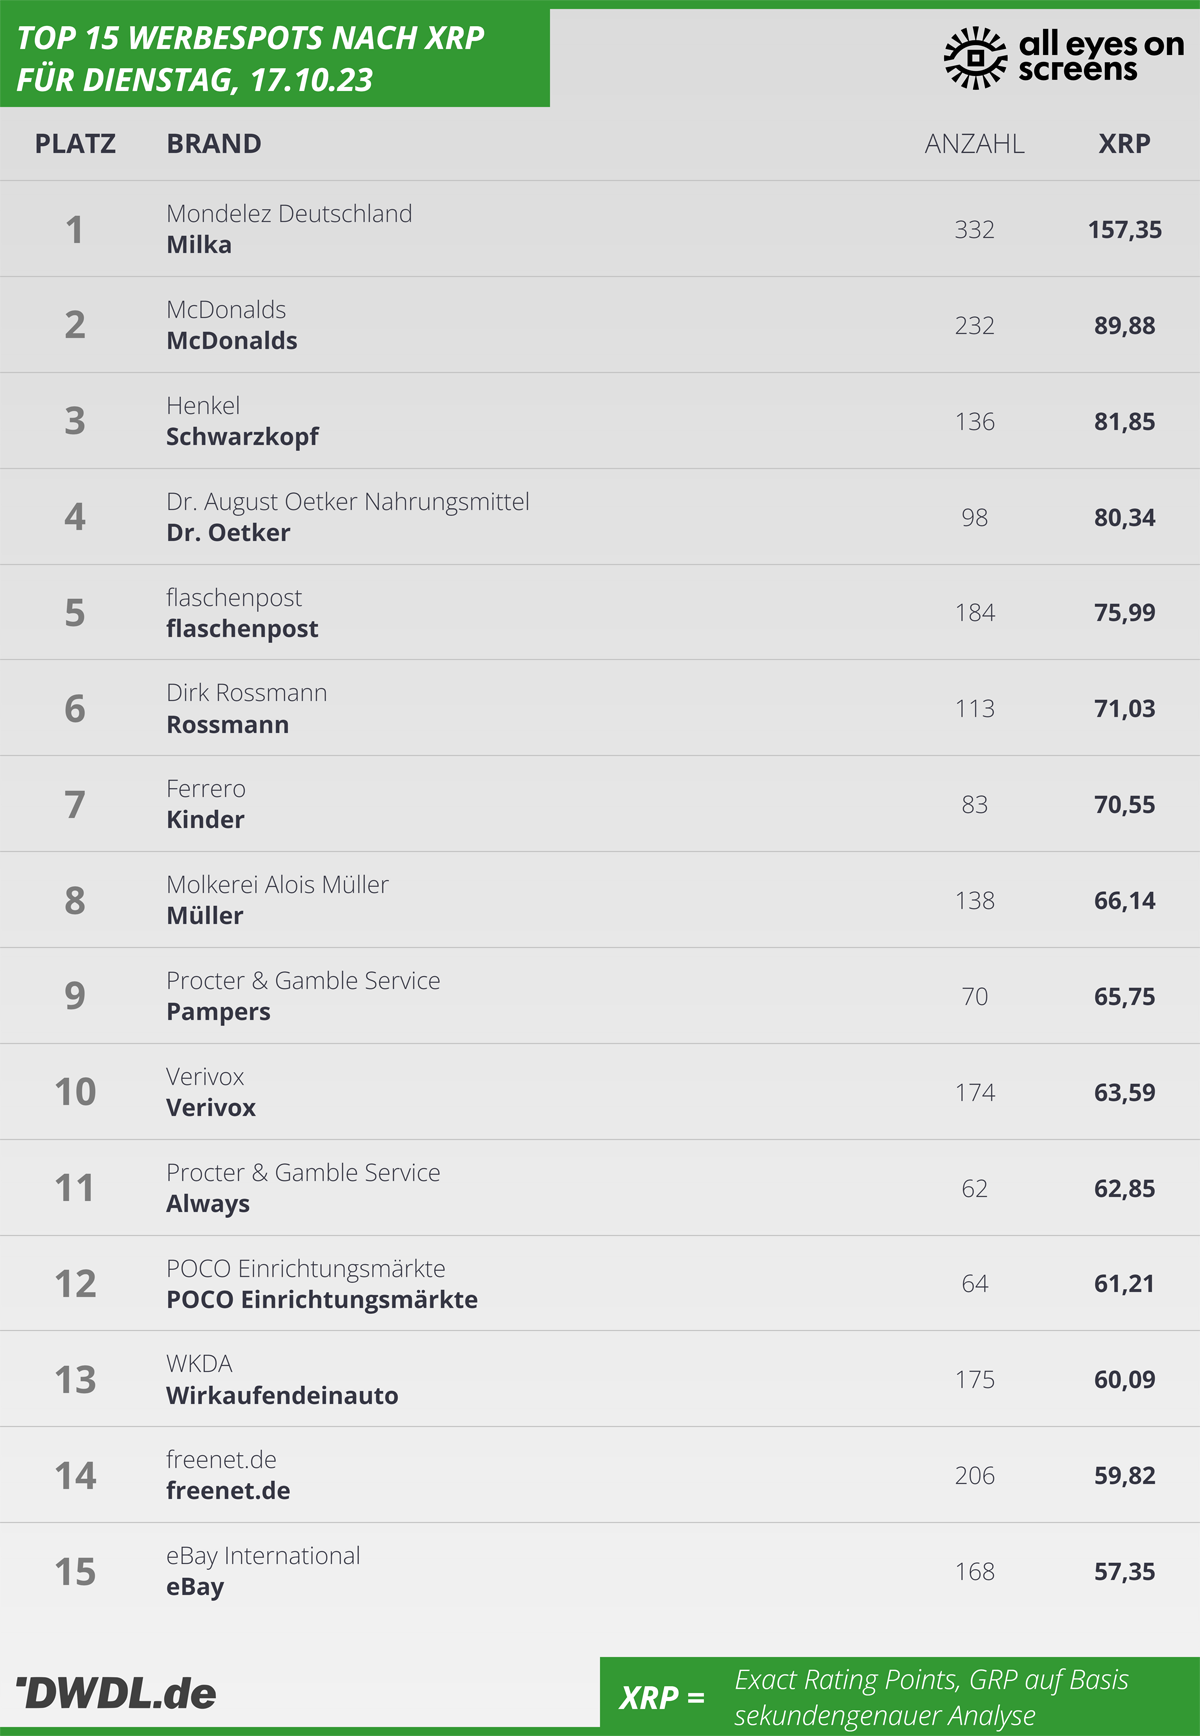Select the Kinder brand by Ferrero
Viewport: 1200px width, 1736px height.
(205, 820)
